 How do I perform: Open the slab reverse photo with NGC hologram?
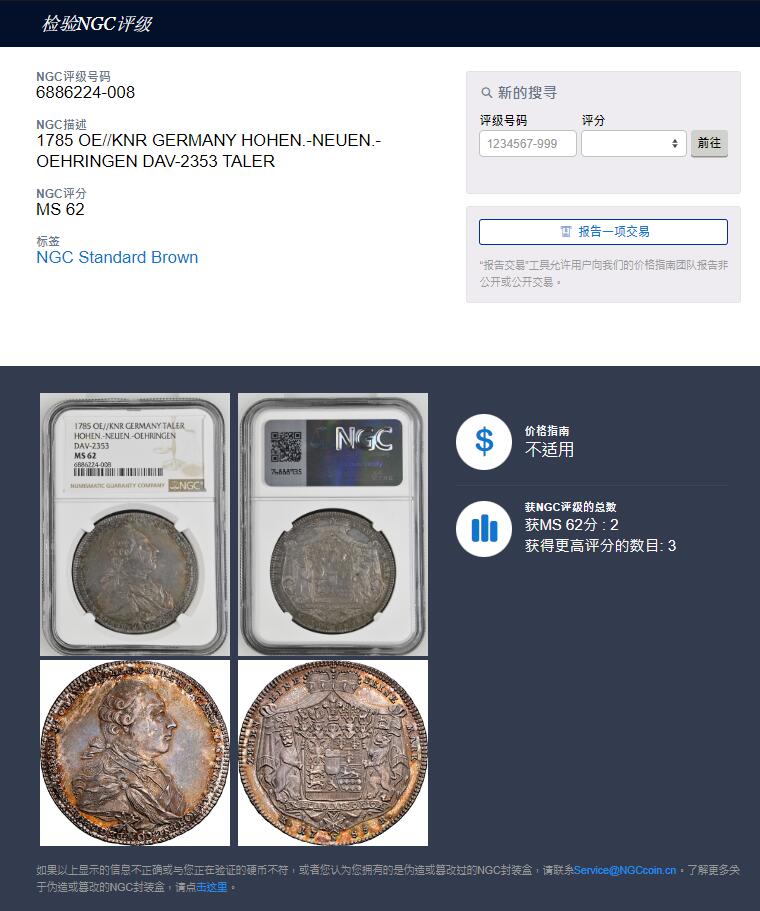333,524
